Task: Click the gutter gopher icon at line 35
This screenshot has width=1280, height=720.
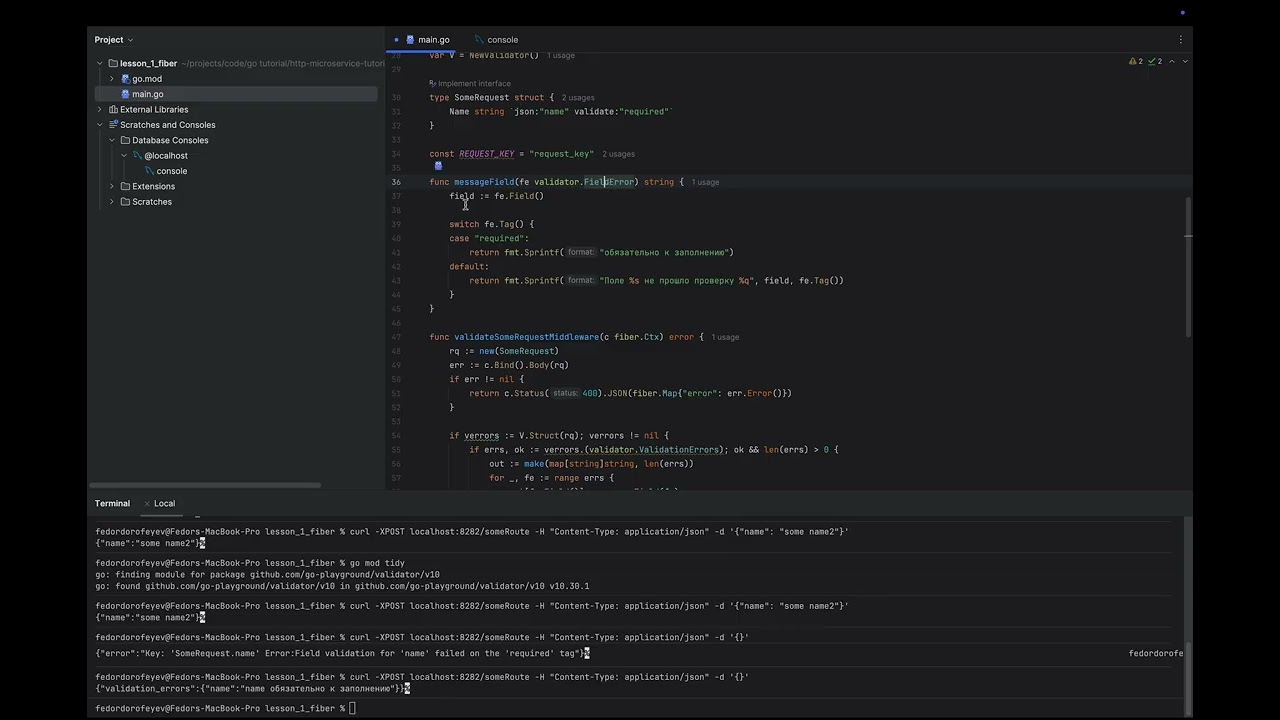Action: (x=438, y=166)
